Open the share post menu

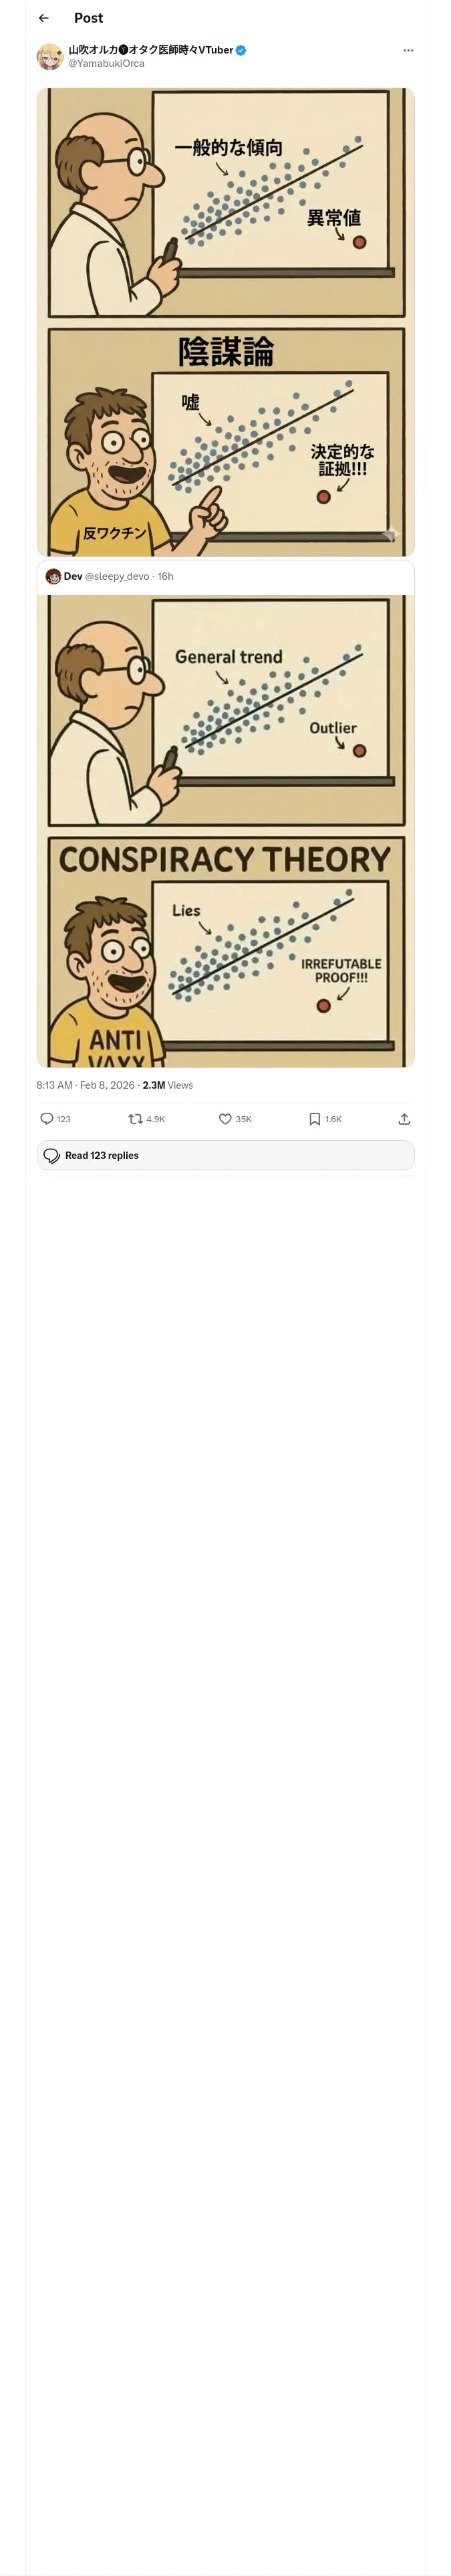[404, 1119]
